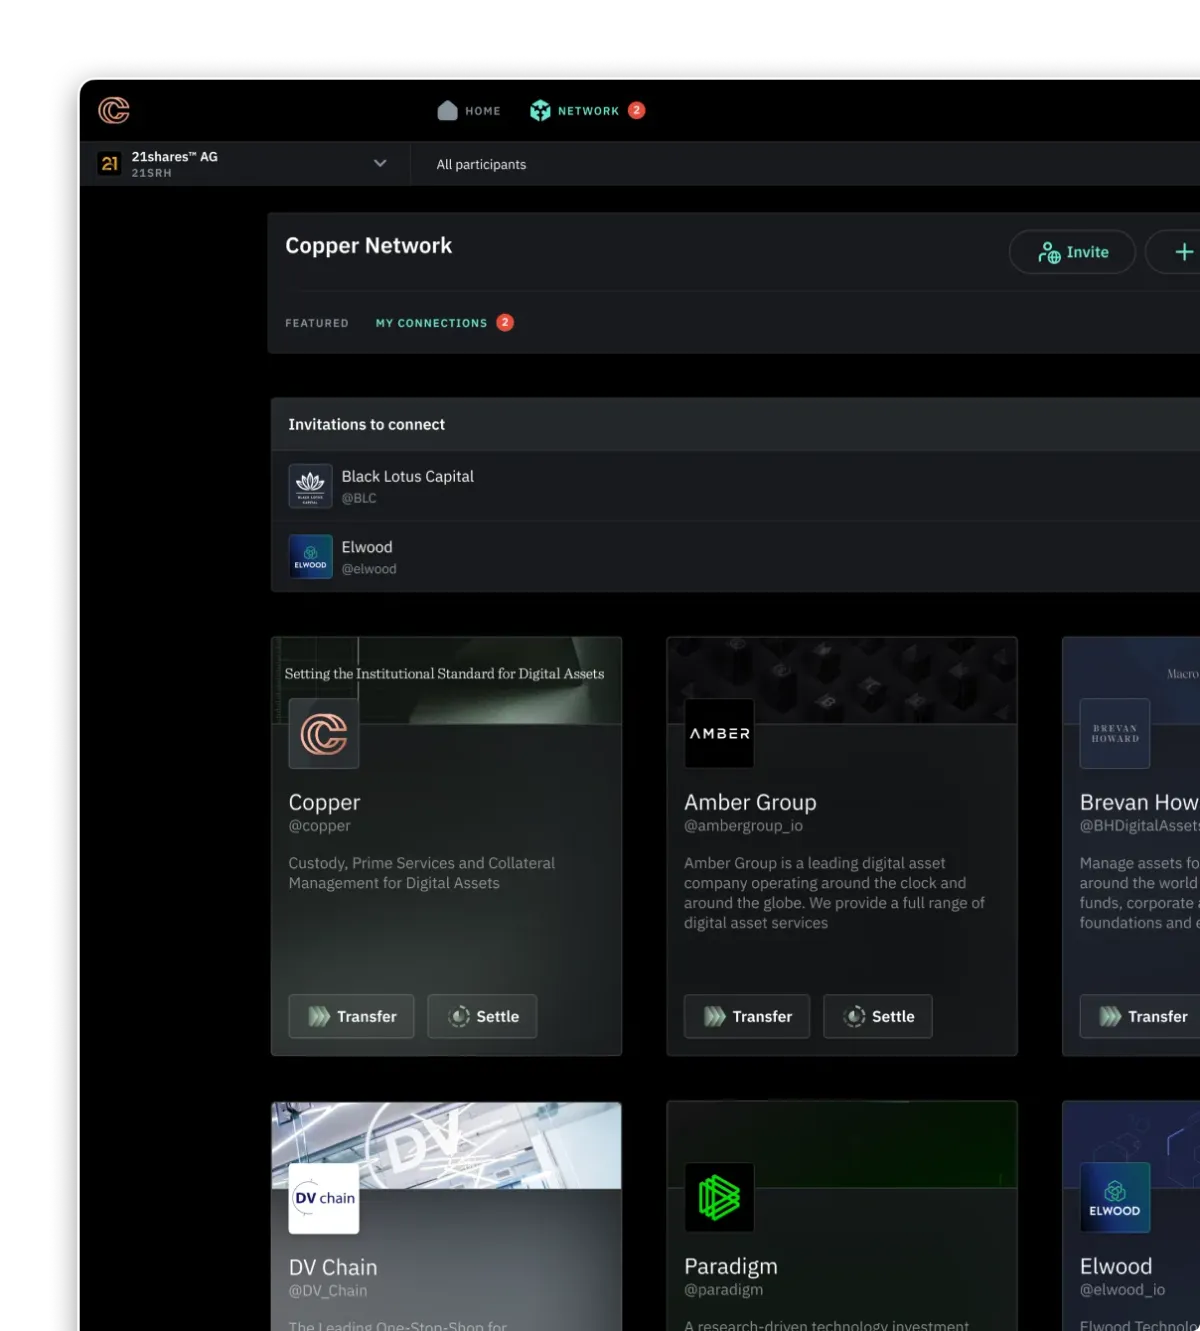Click the Paradigm green logo icon
Image resolution: width=1200 pixels, height=1331 pixels.
719,1197
